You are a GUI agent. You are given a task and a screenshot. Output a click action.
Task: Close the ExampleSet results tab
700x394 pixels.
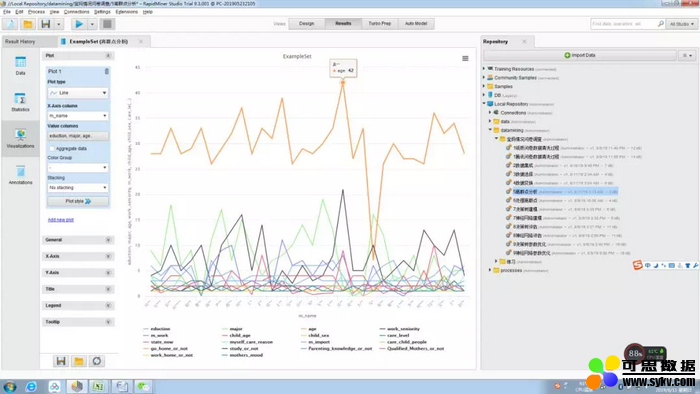pos(141,41)
